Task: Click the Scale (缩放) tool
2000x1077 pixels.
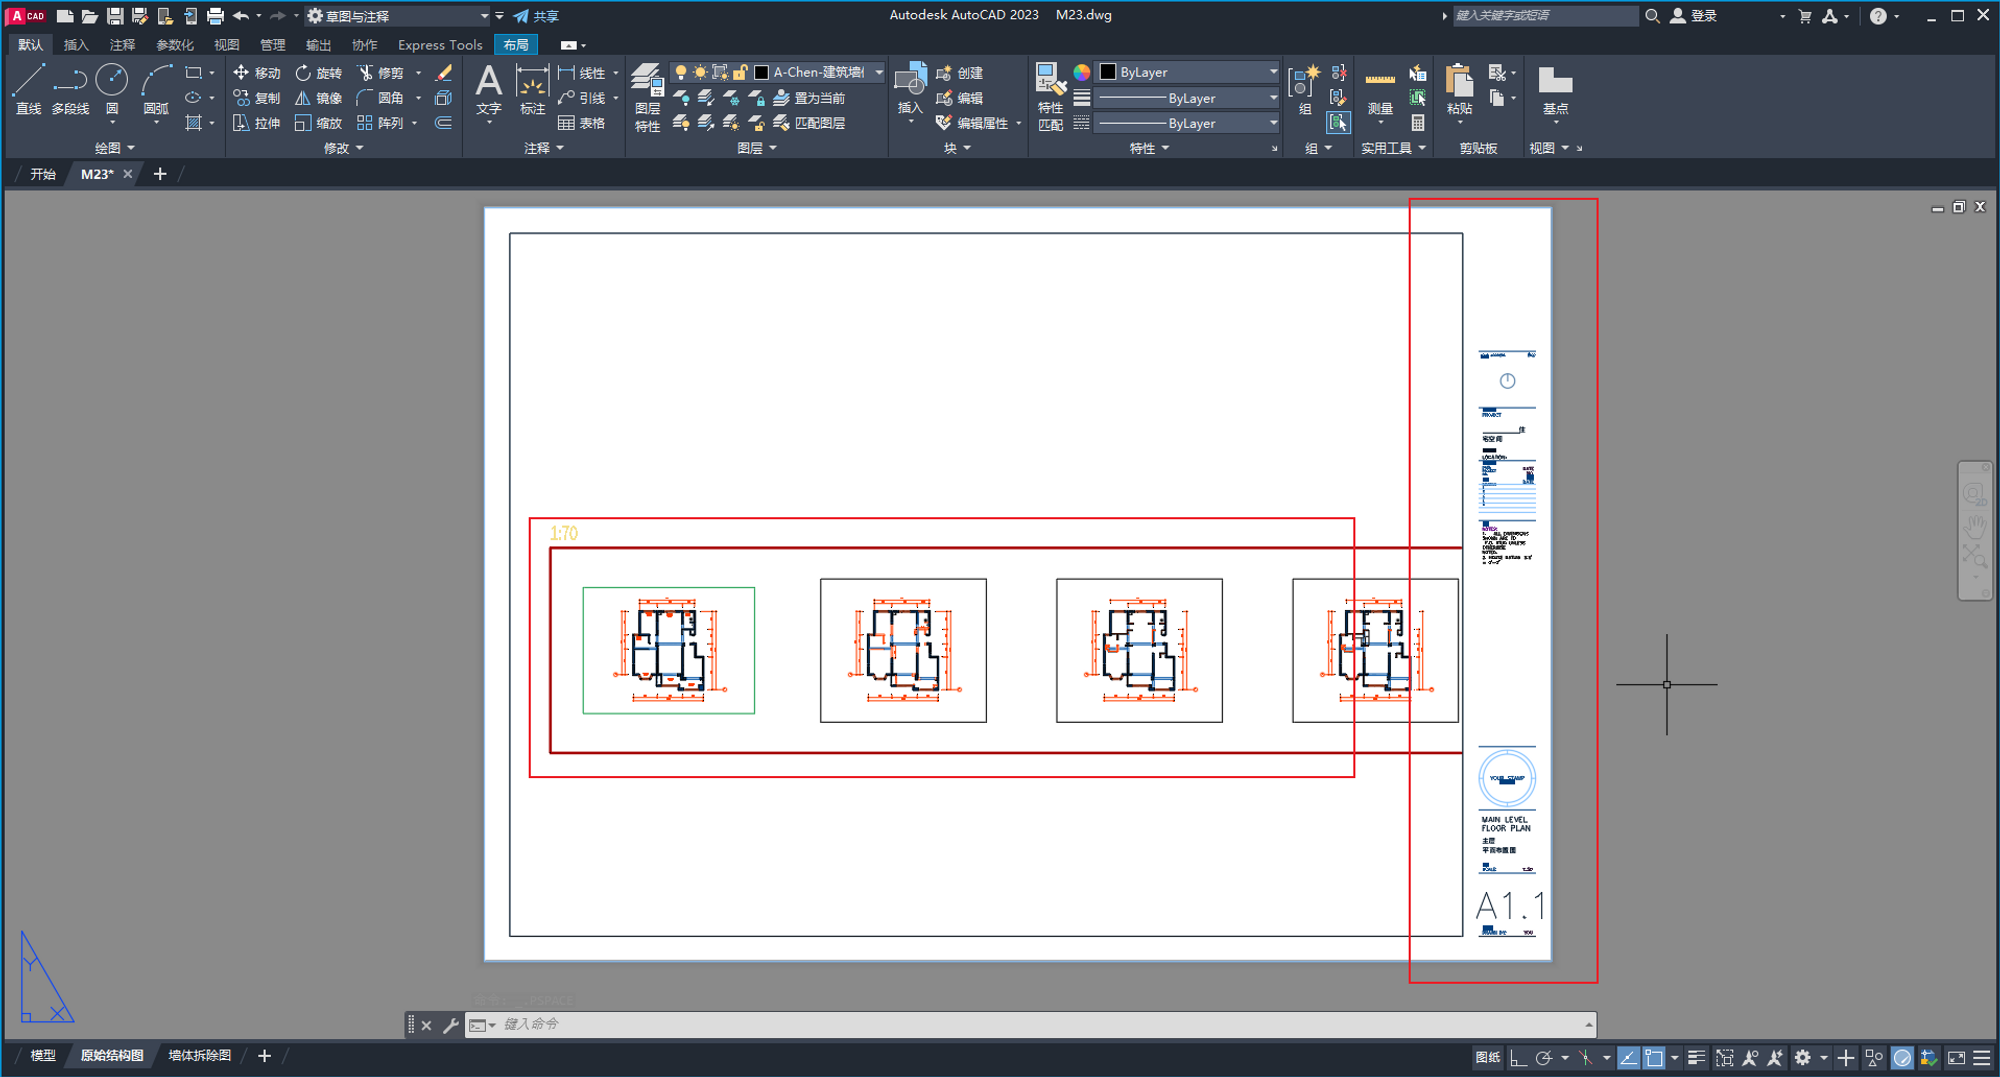Action: pos(319,123)
